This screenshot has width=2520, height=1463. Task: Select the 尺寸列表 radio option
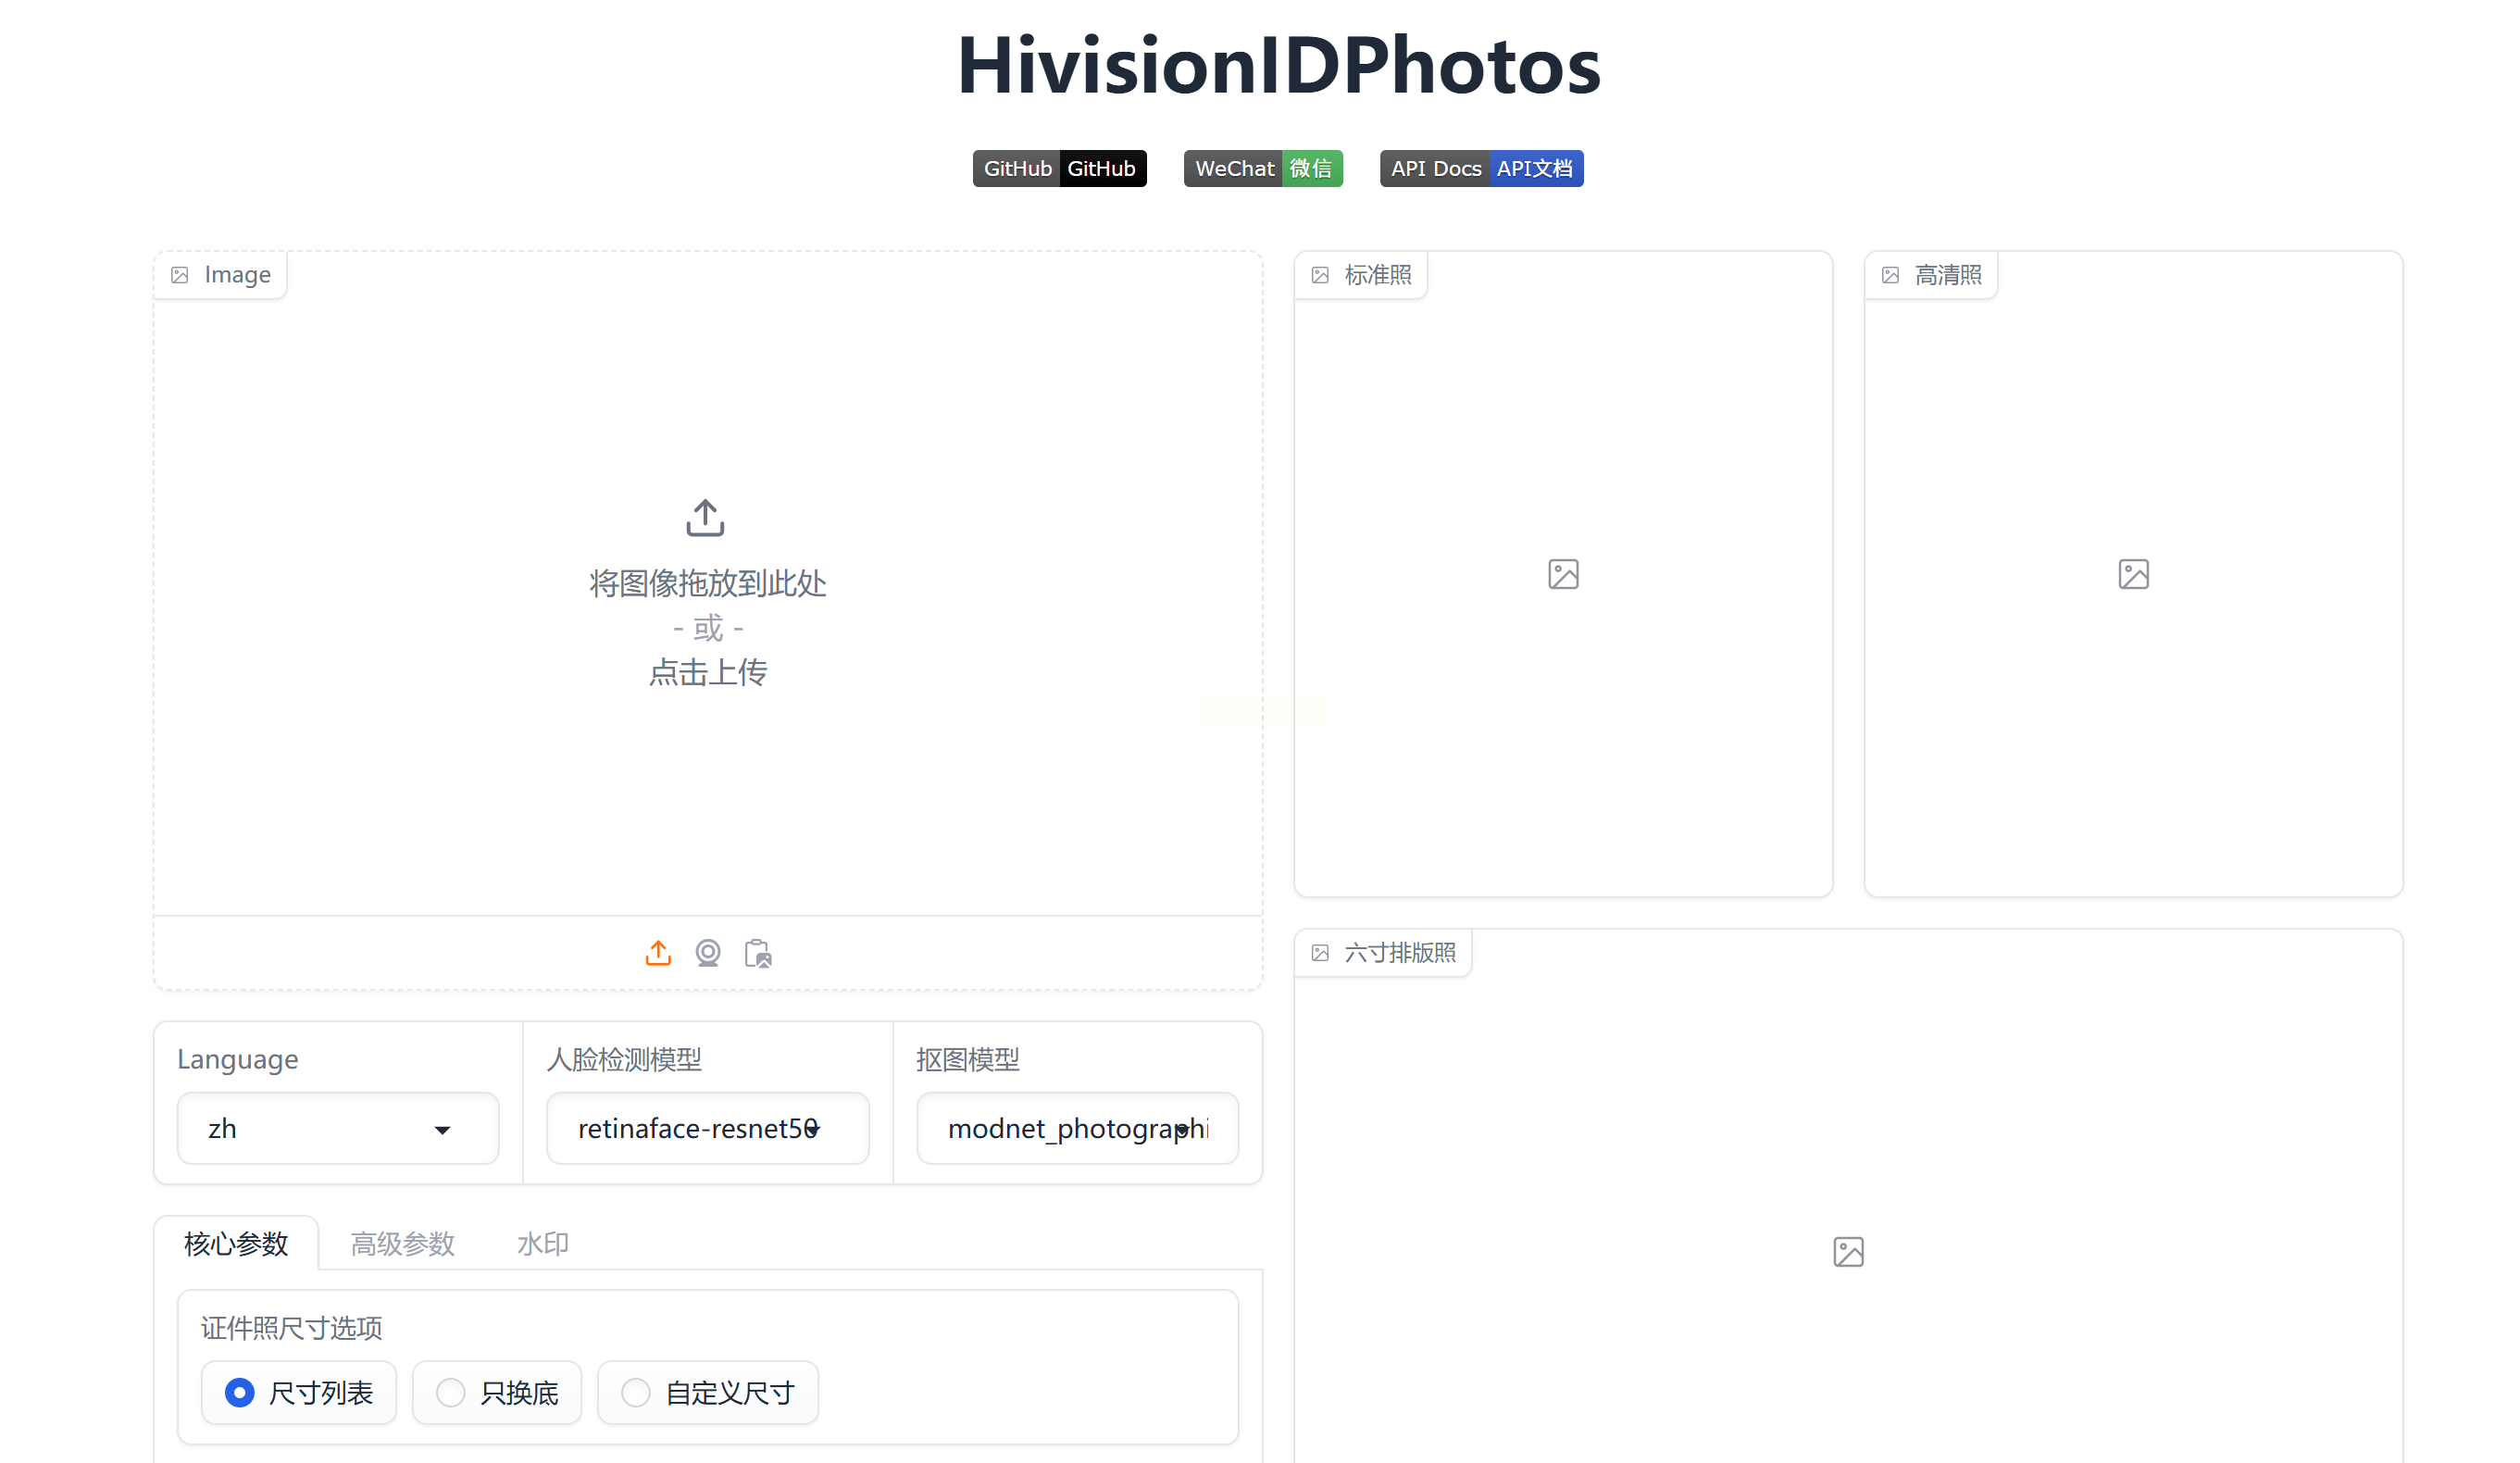click(240, 1392)
